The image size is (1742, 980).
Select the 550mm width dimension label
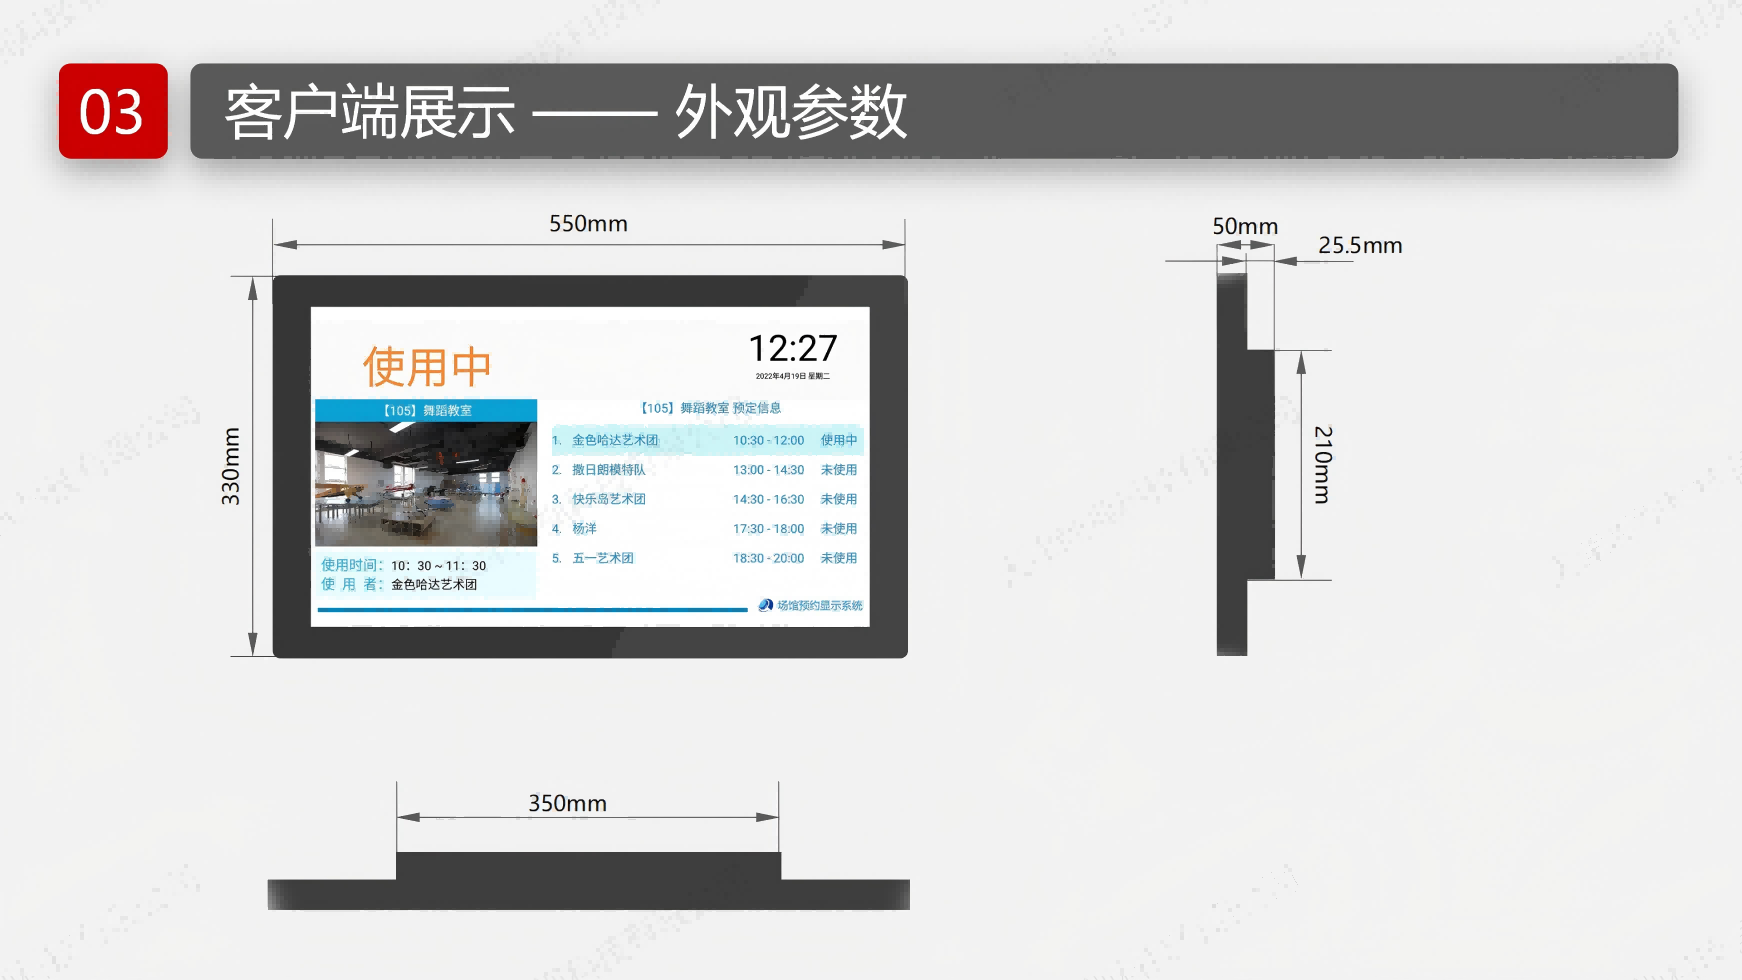point(588,224)
